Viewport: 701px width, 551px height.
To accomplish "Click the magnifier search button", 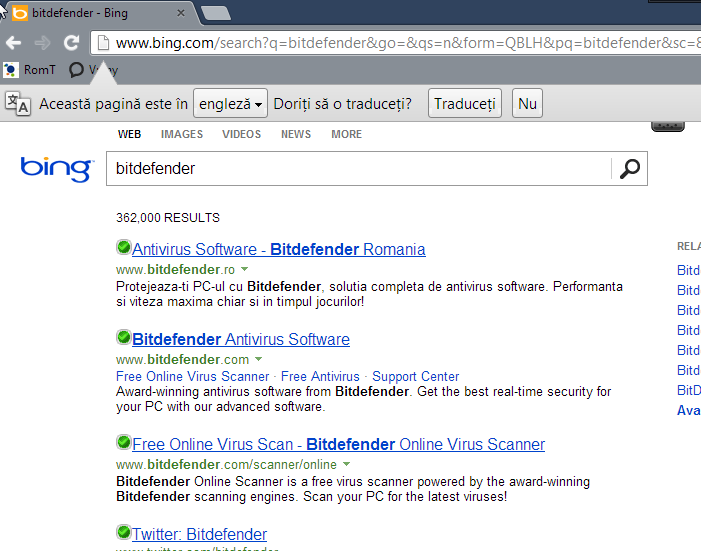I will point(629,169).
